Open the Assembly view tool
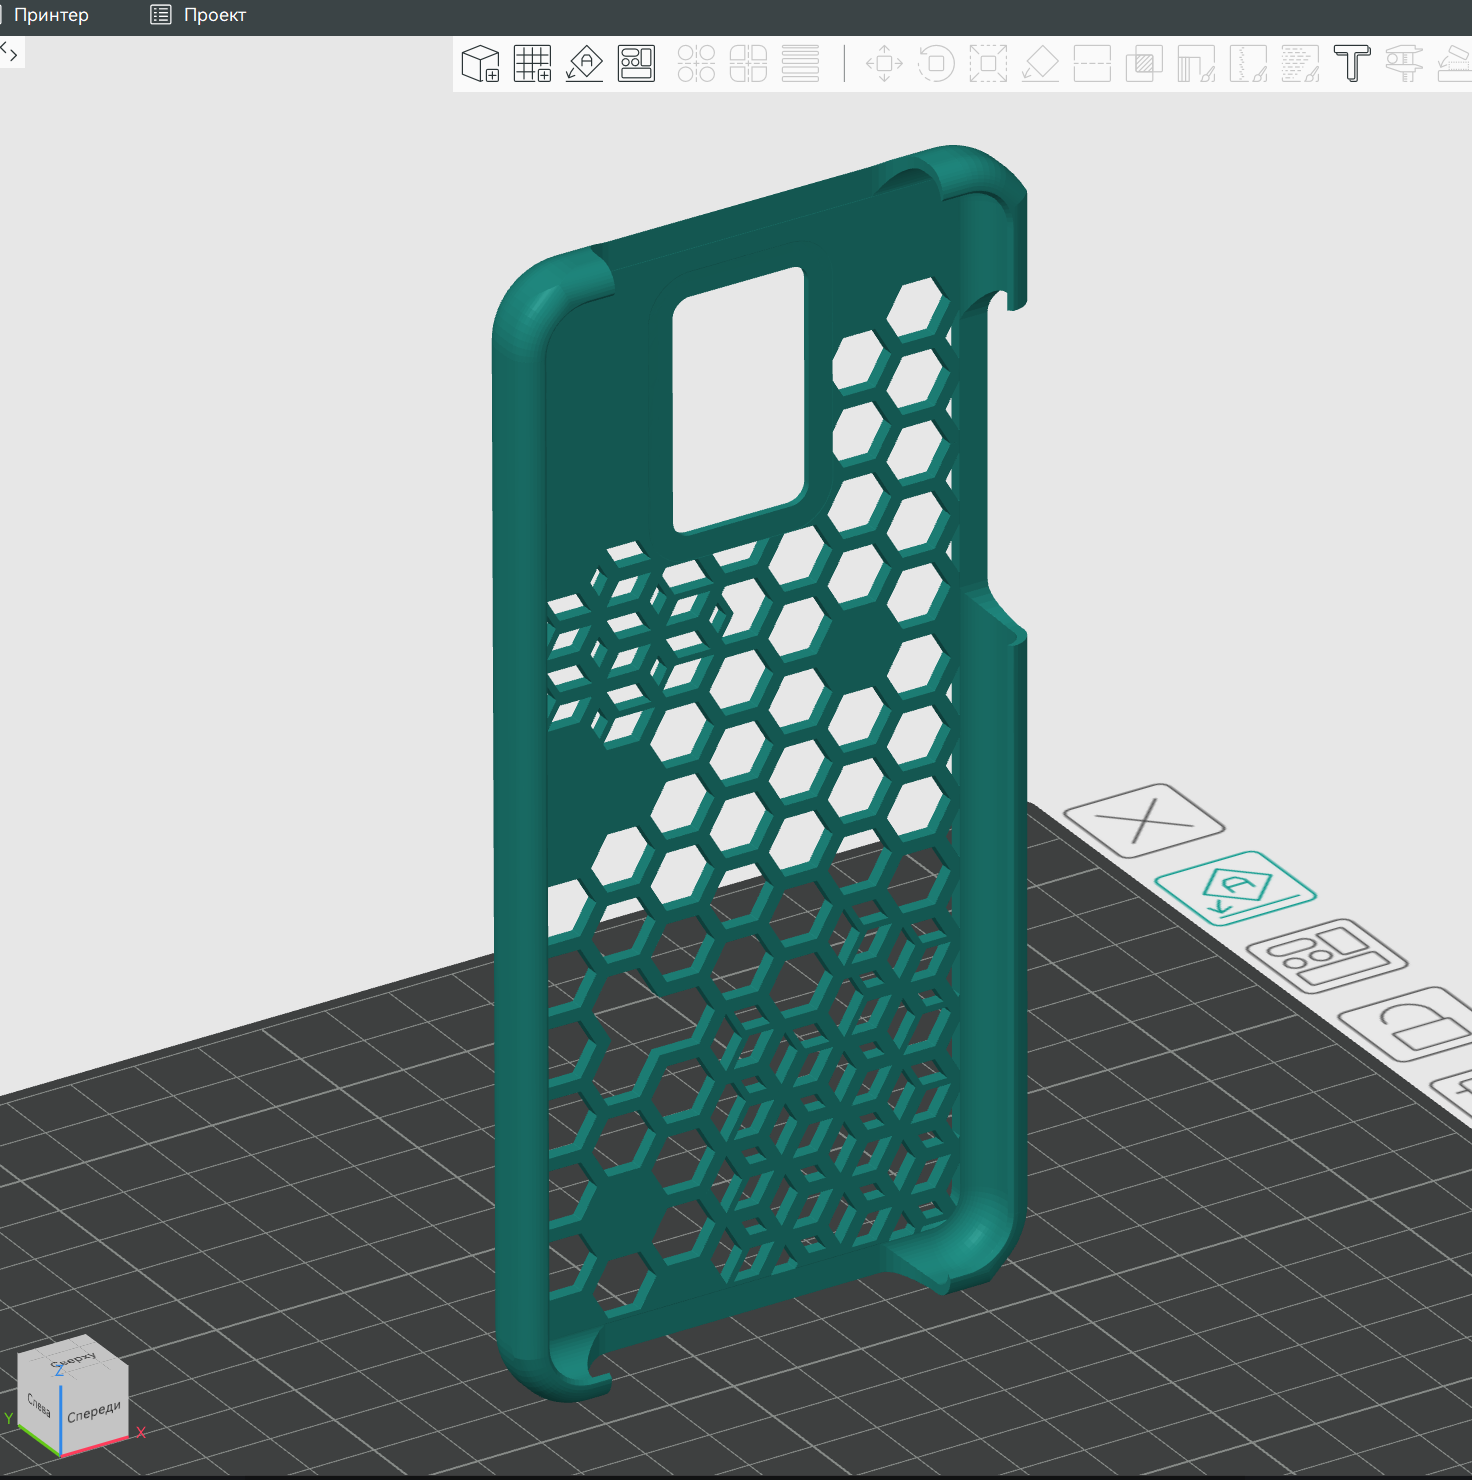This screenshot has height=1480, width=1472. 1455,64
